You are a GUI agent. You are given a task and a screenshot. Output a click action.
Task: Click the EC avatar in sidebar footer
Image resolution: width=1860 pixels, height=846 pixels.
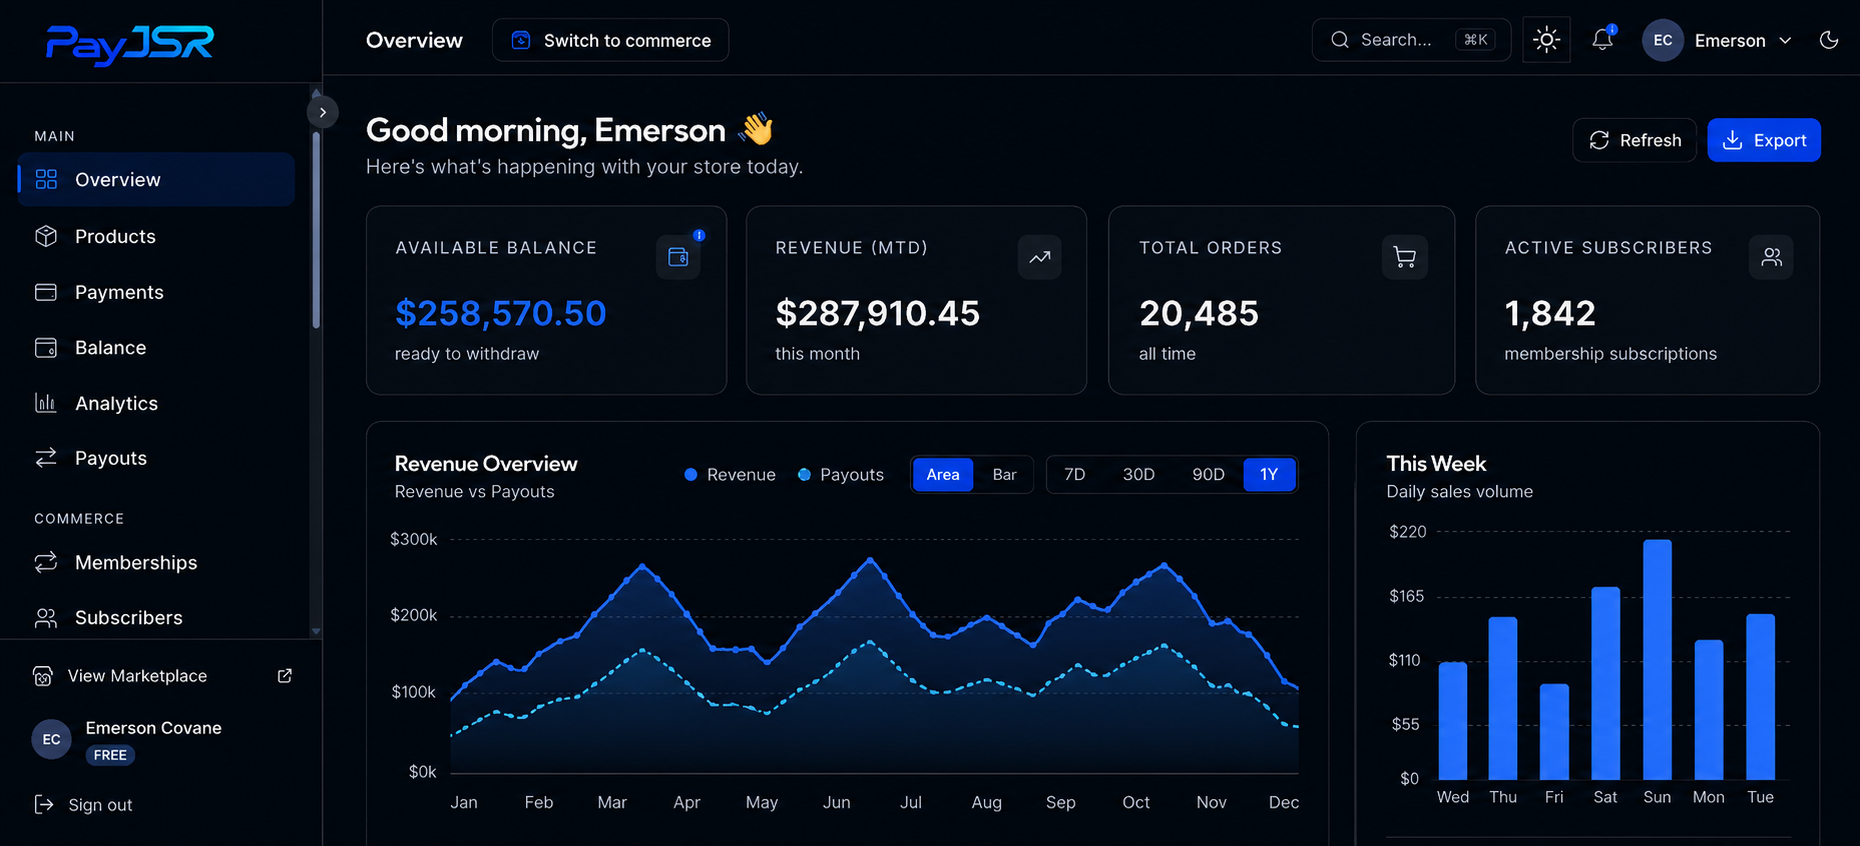(52, 739)
